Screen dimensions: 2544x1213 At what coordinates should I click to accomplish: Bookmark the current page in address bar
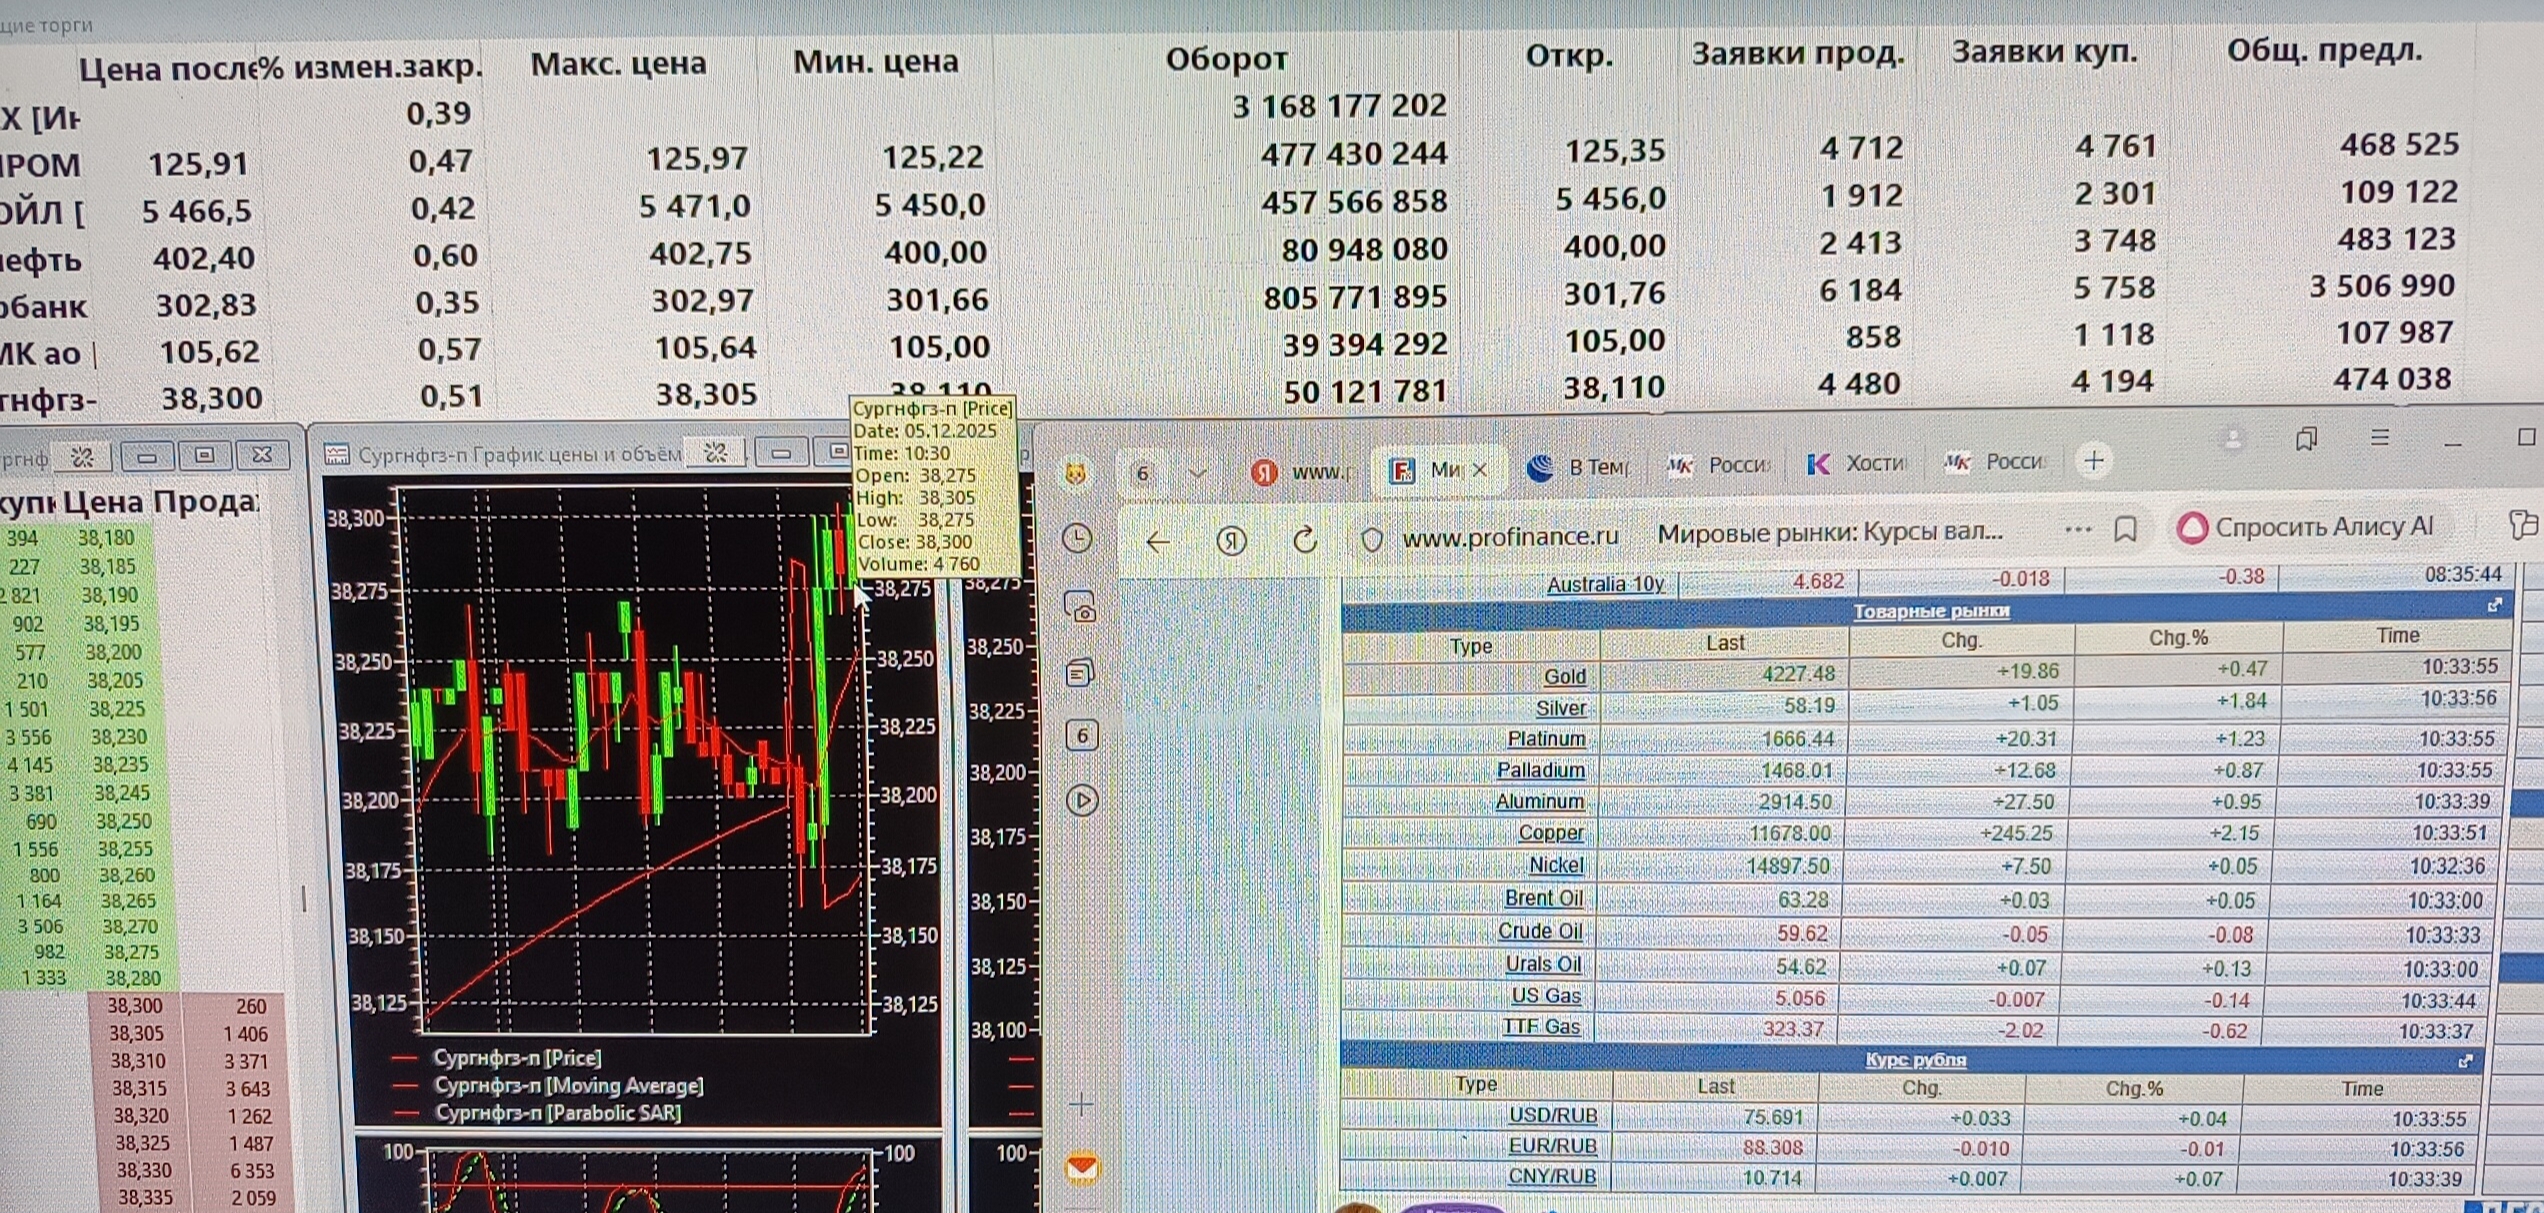(x=2126, y=529)
